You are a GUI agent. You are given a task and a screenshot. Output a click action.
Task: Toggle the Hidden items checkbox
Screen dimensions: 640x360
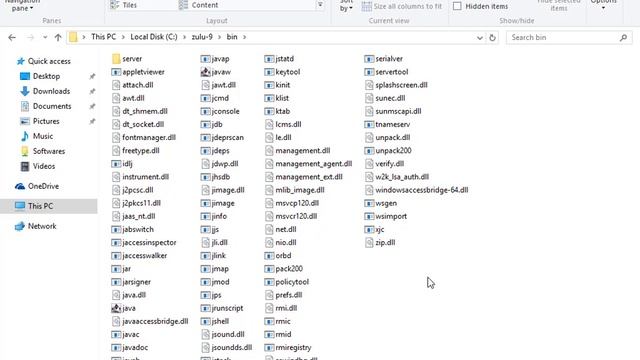[457, 6]
